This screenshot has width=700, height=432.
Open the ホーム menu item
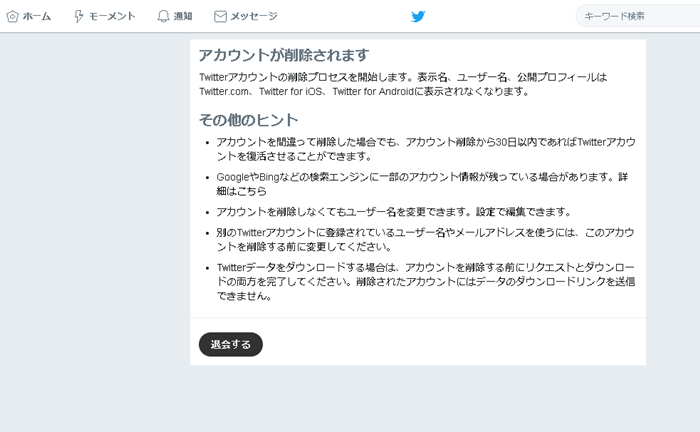(x=29, y=17)
